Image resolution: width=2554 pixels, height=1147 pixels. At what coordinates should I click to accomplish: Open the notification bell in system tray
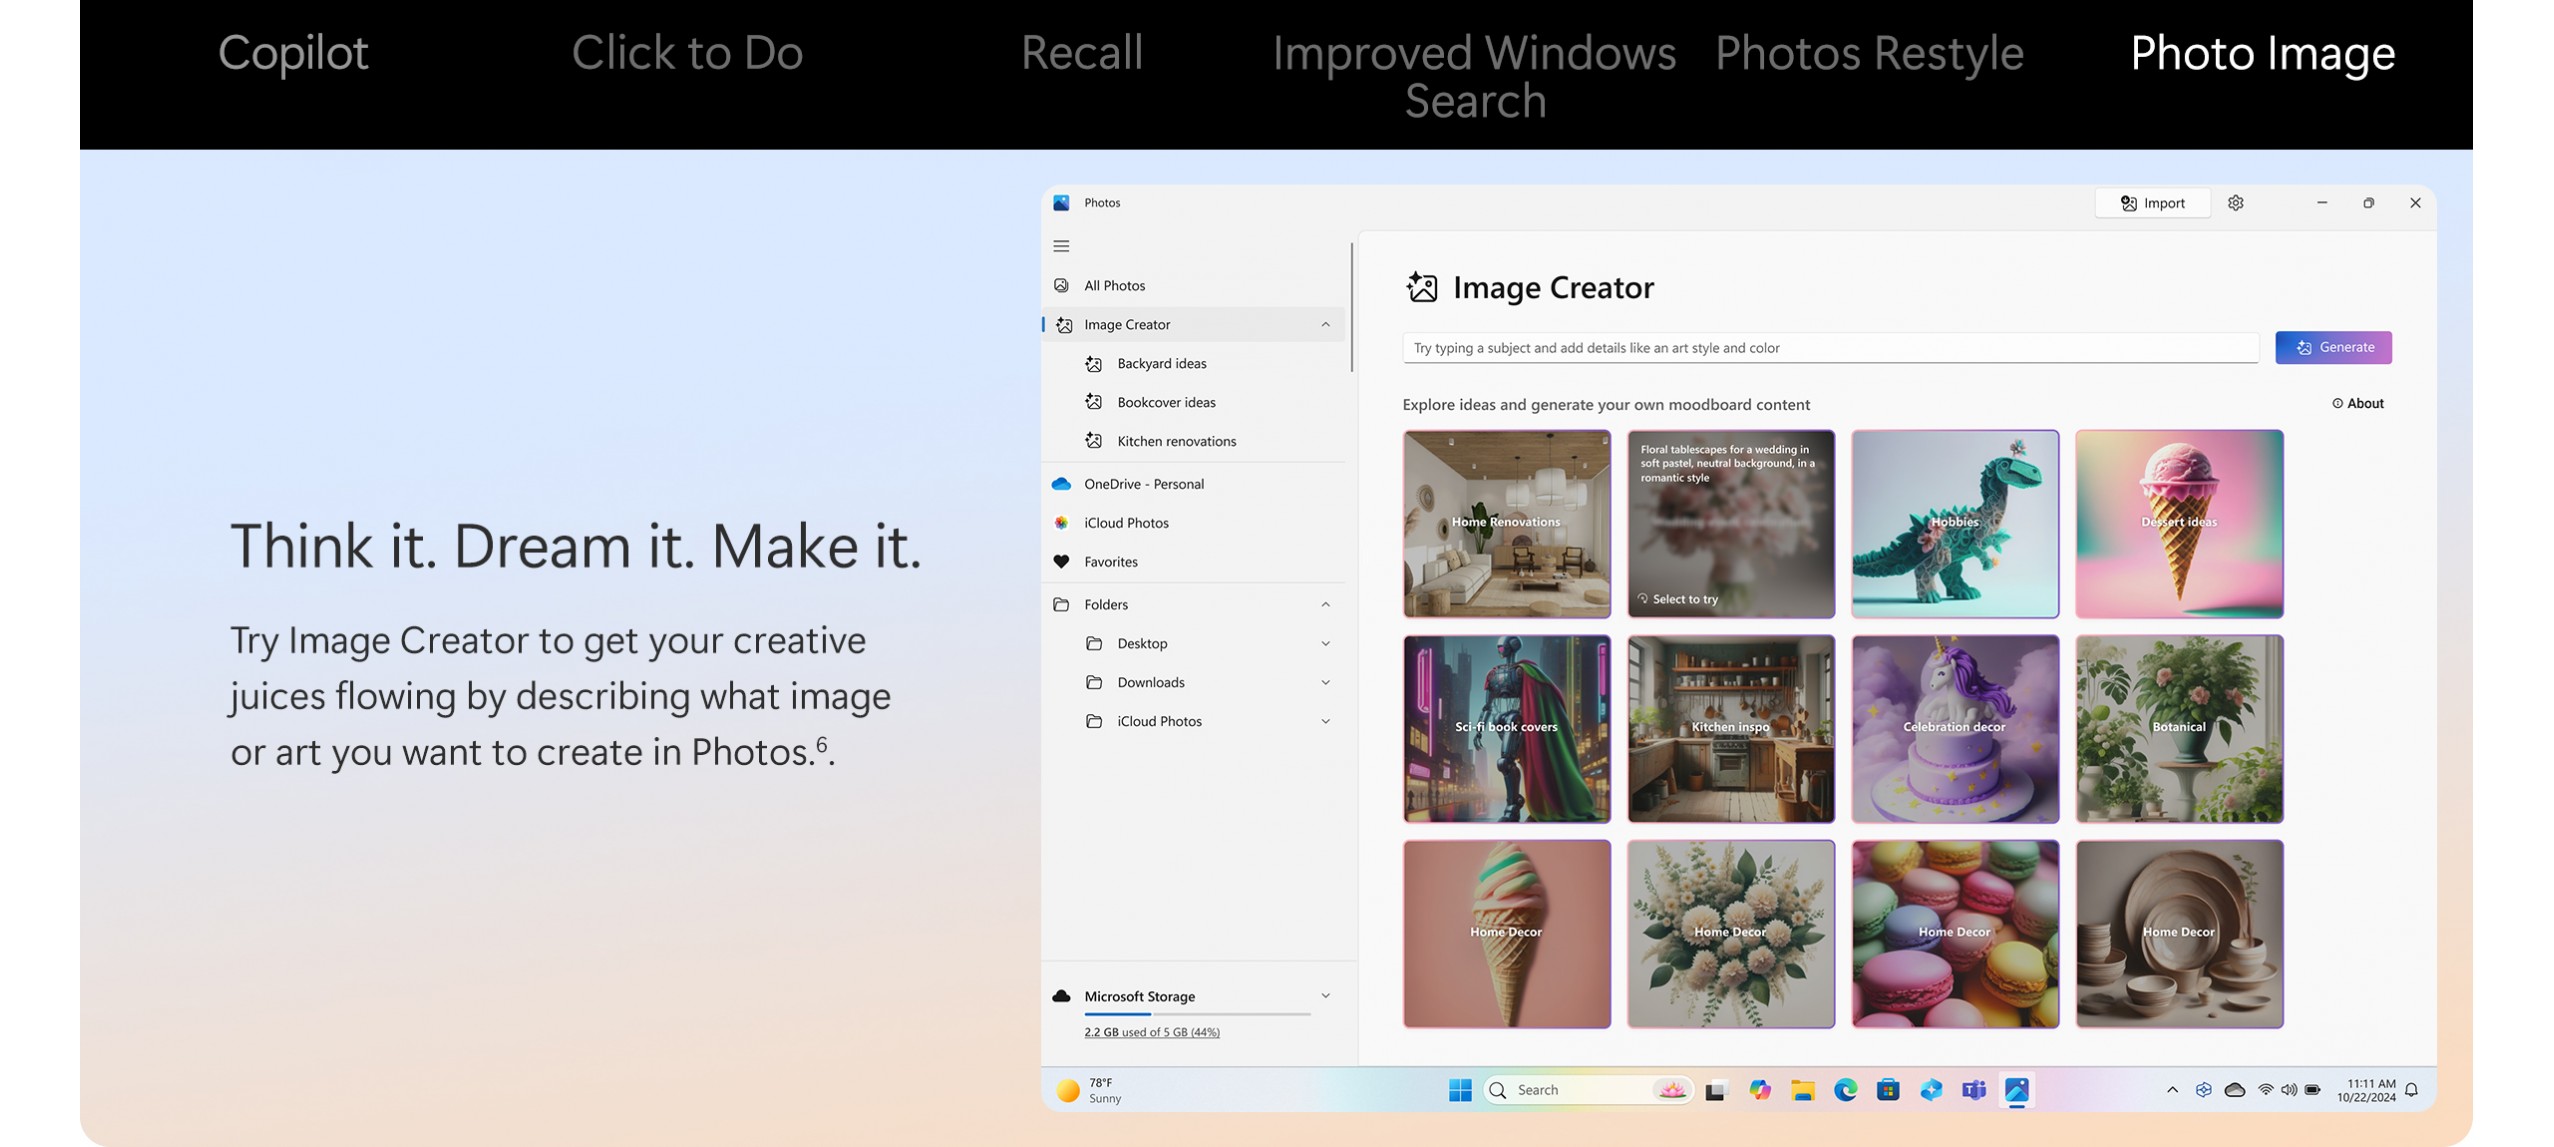2412,1090
